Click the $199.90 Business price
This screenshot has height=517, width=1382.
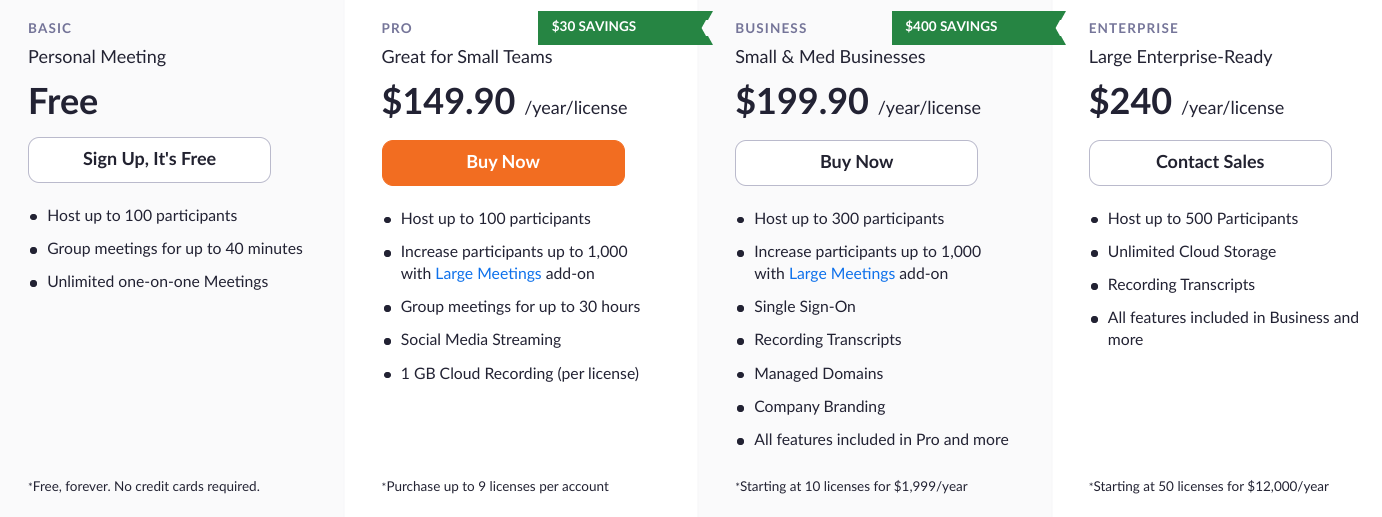point(802,102)
